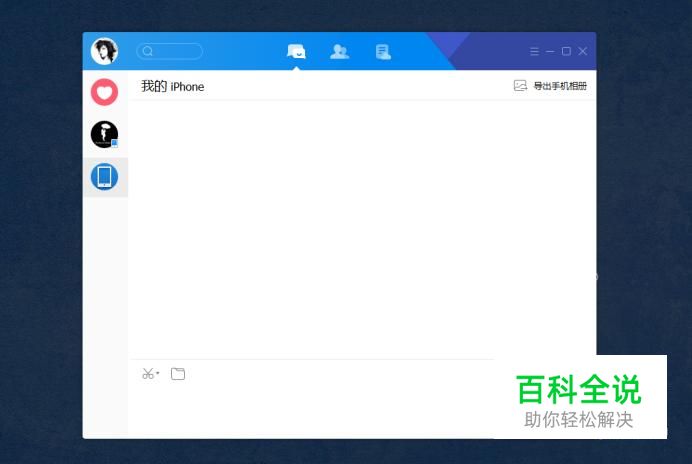692x464 pixels.
Task: Maximize the QQ window
Action: pyautogui.click(x=566, y=51)
